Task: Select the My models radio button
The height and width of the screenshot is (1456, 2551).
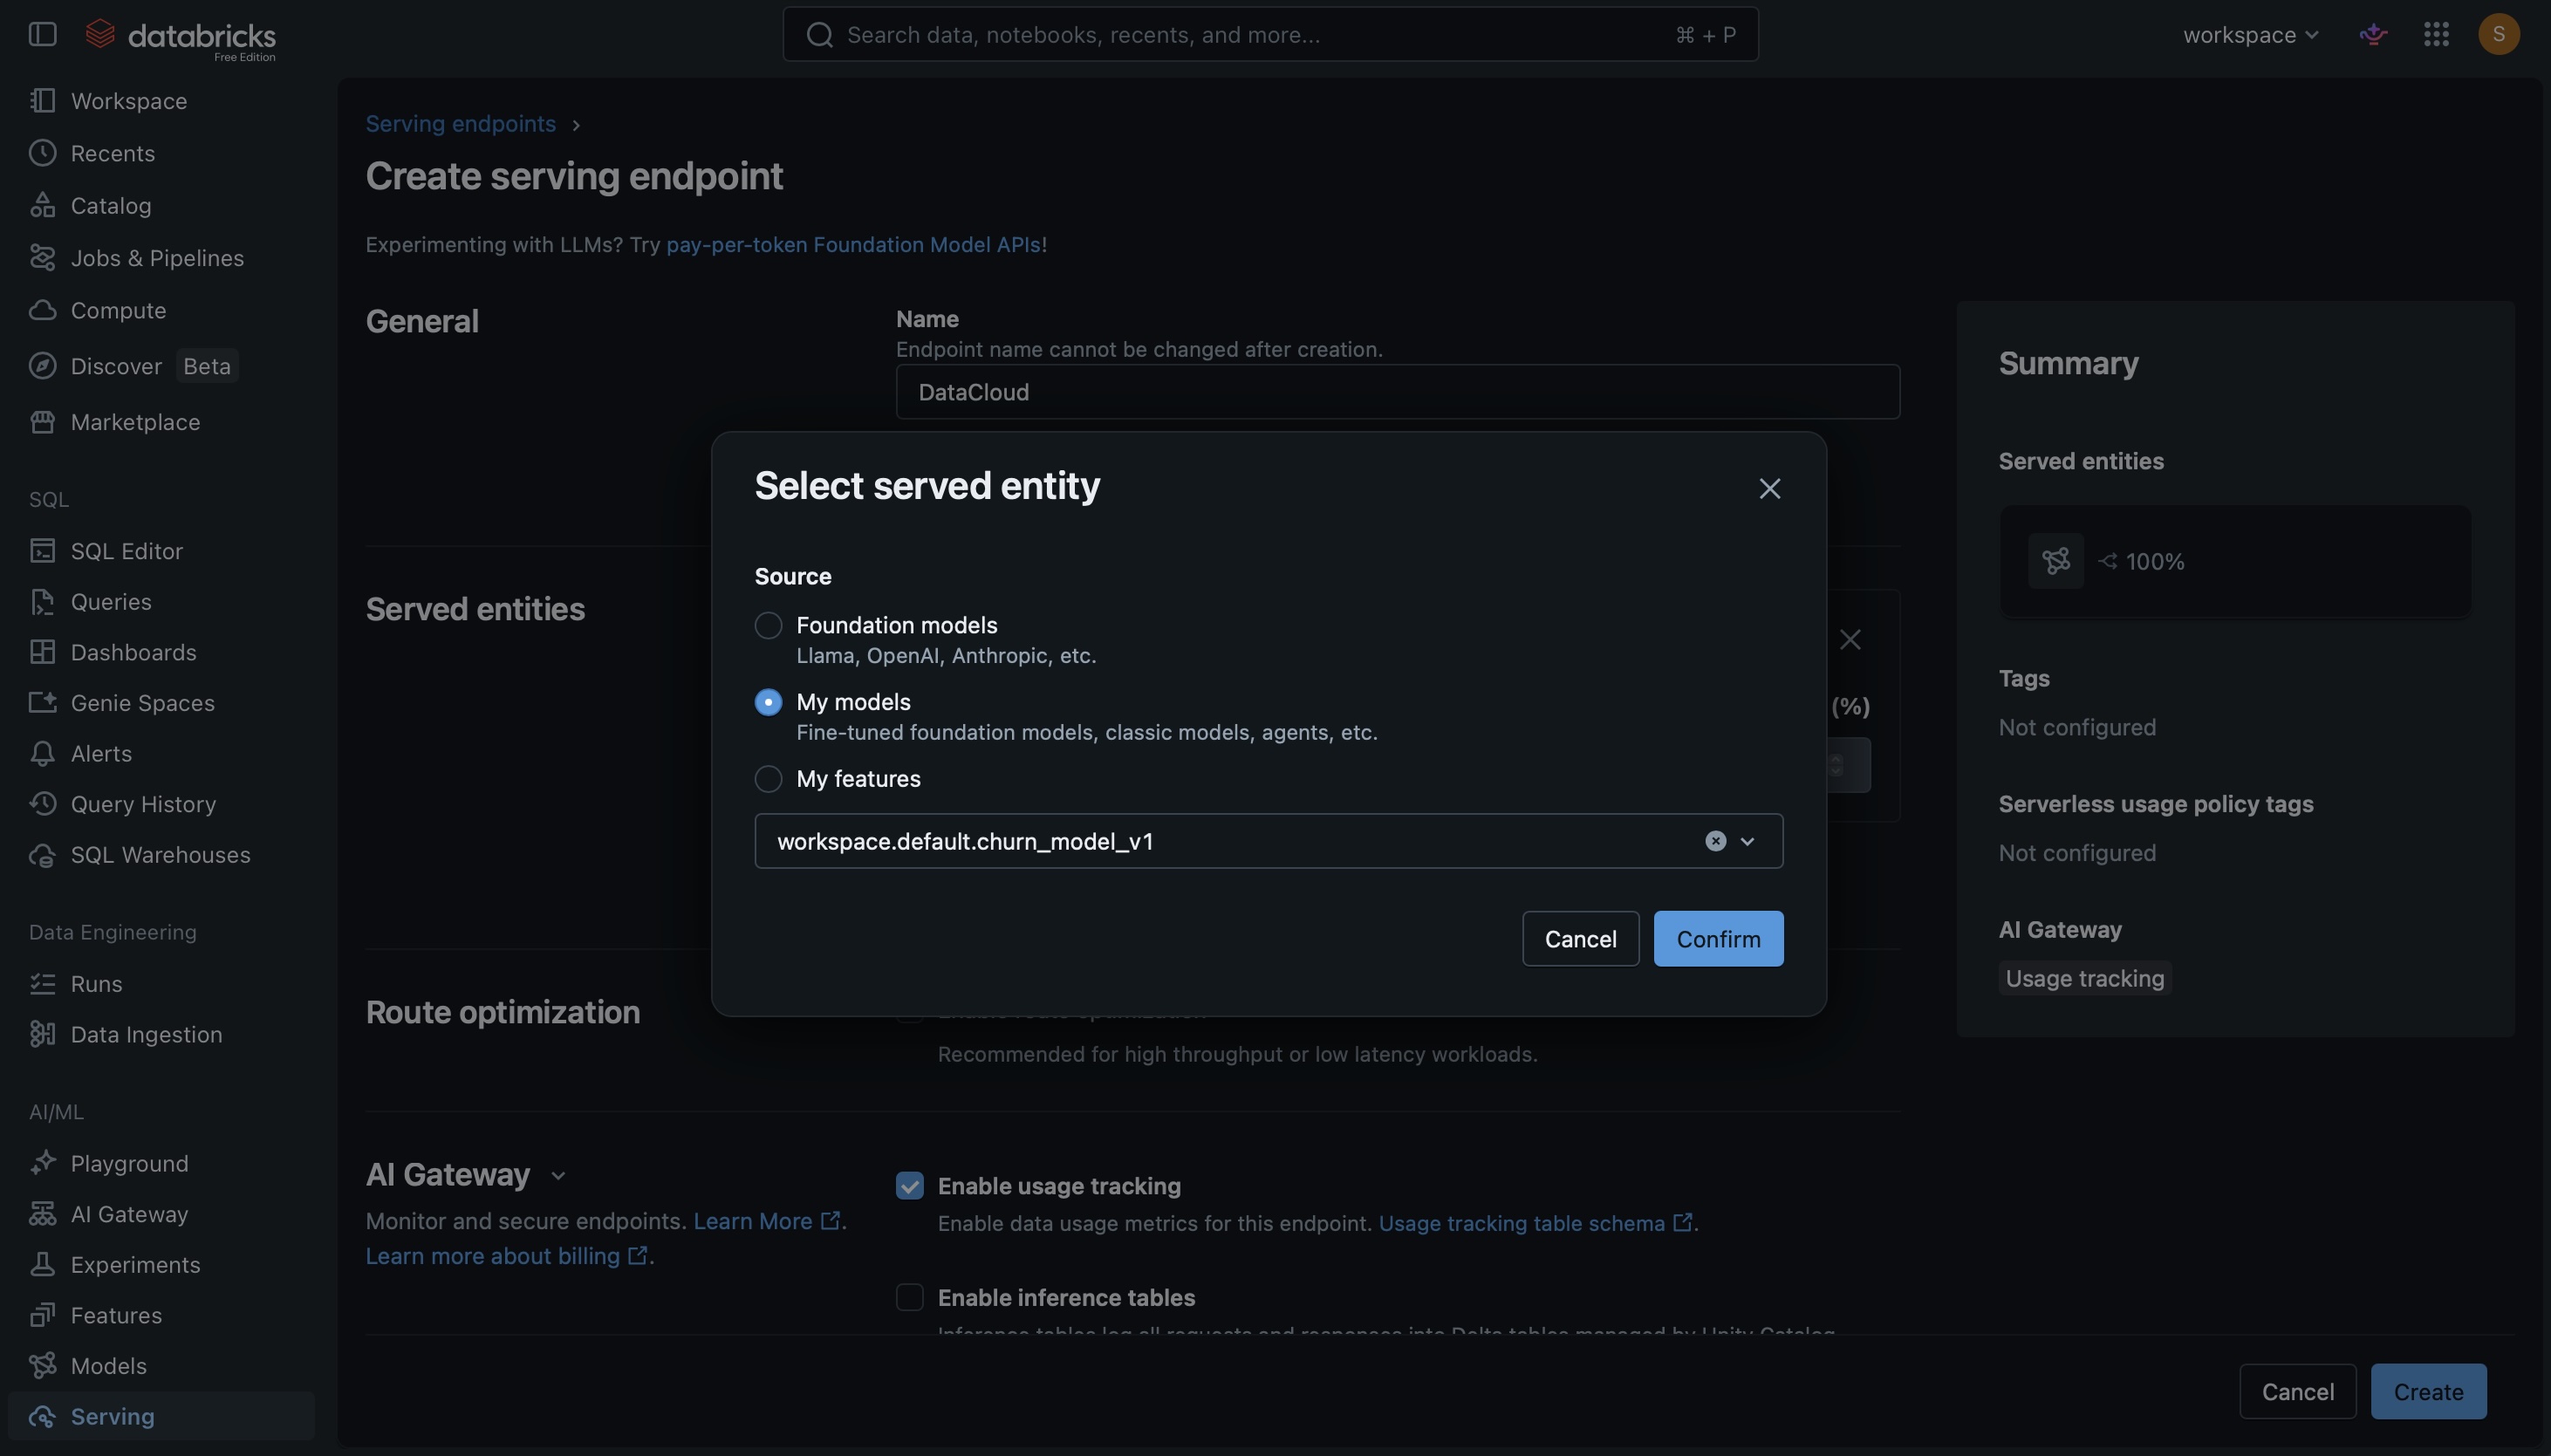Action: click(x=768, y=703)
